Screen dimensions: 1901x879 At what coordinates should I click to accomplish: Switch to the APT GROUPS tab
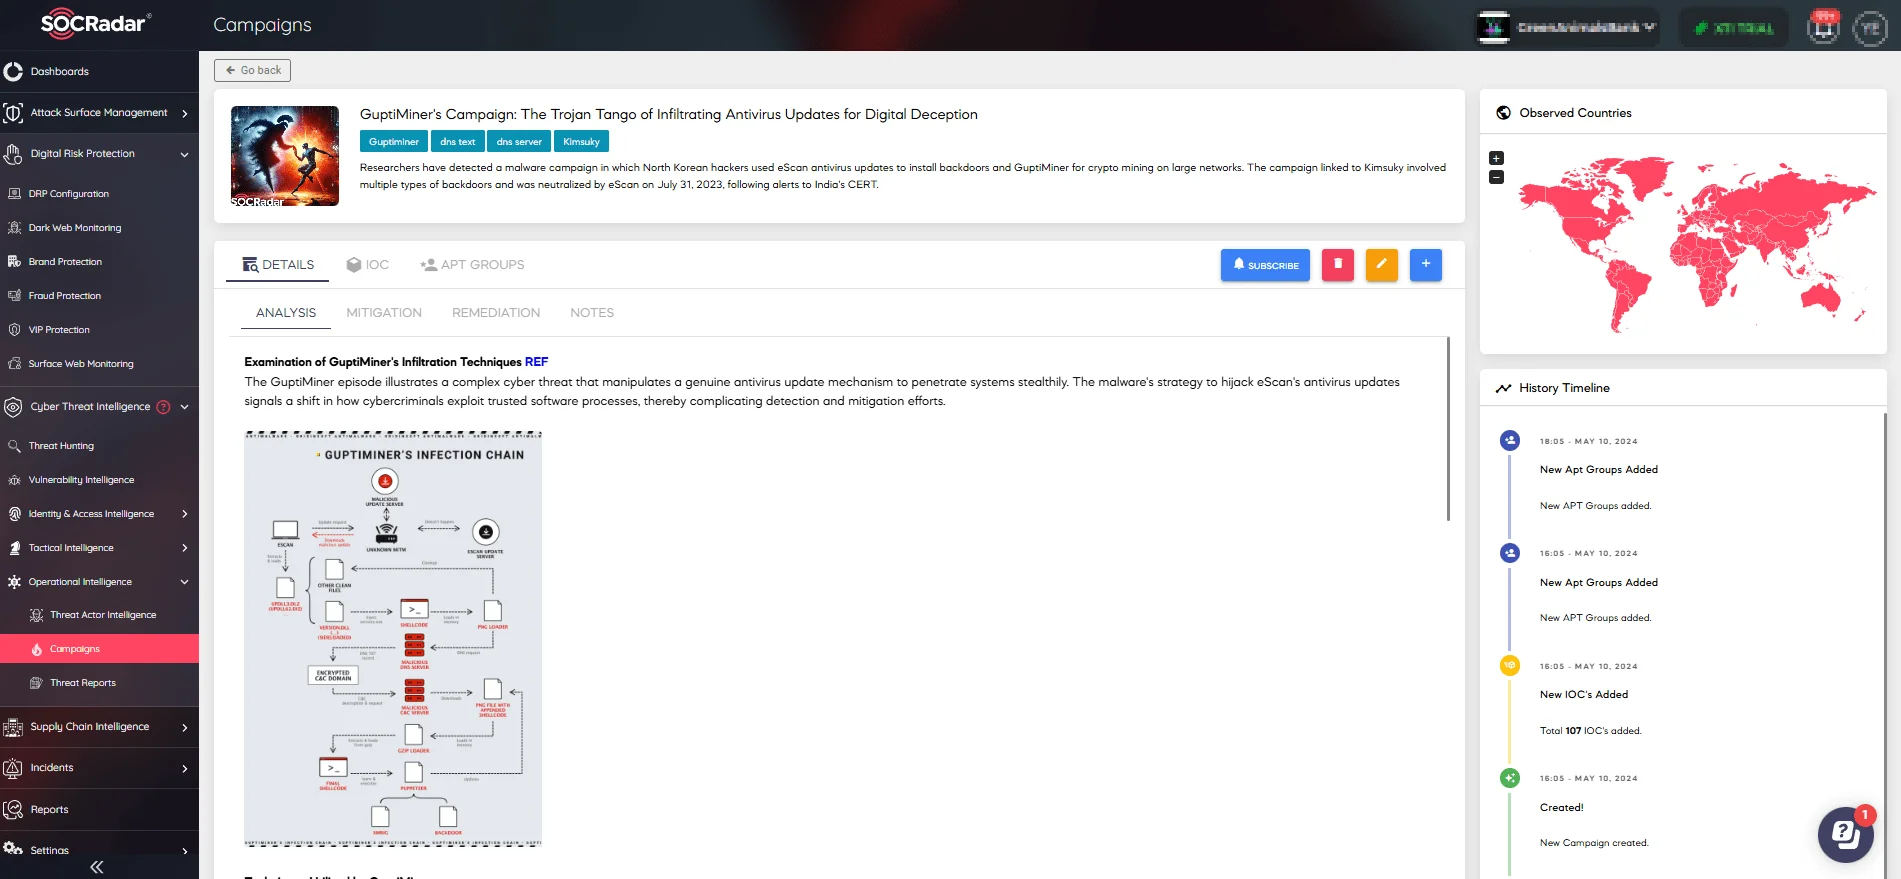(x=472, y=265)
